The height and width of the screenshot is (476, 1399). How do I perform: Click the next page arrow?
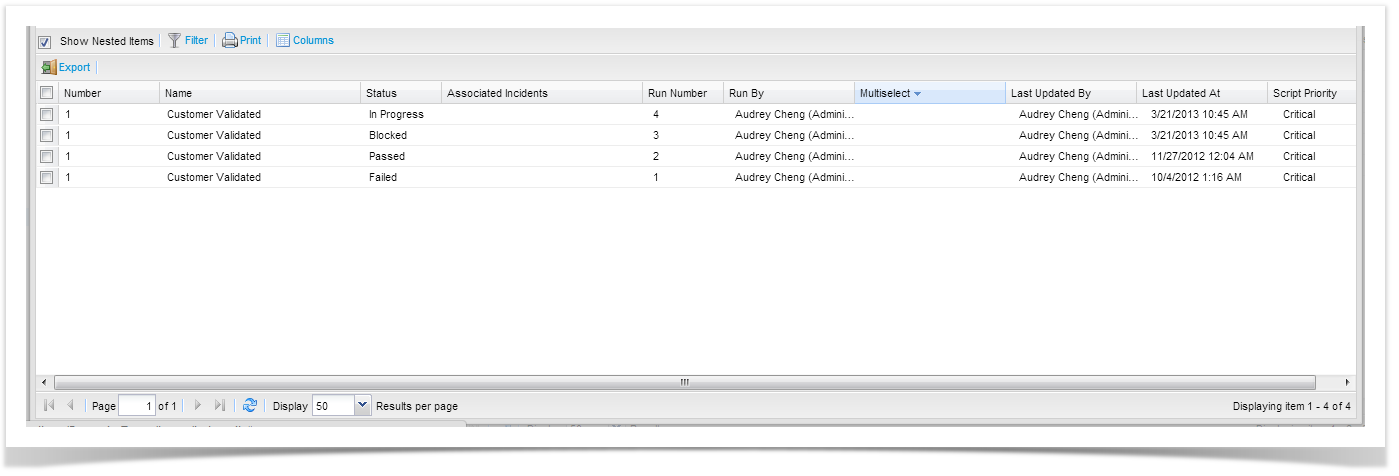tap(198, 406)
